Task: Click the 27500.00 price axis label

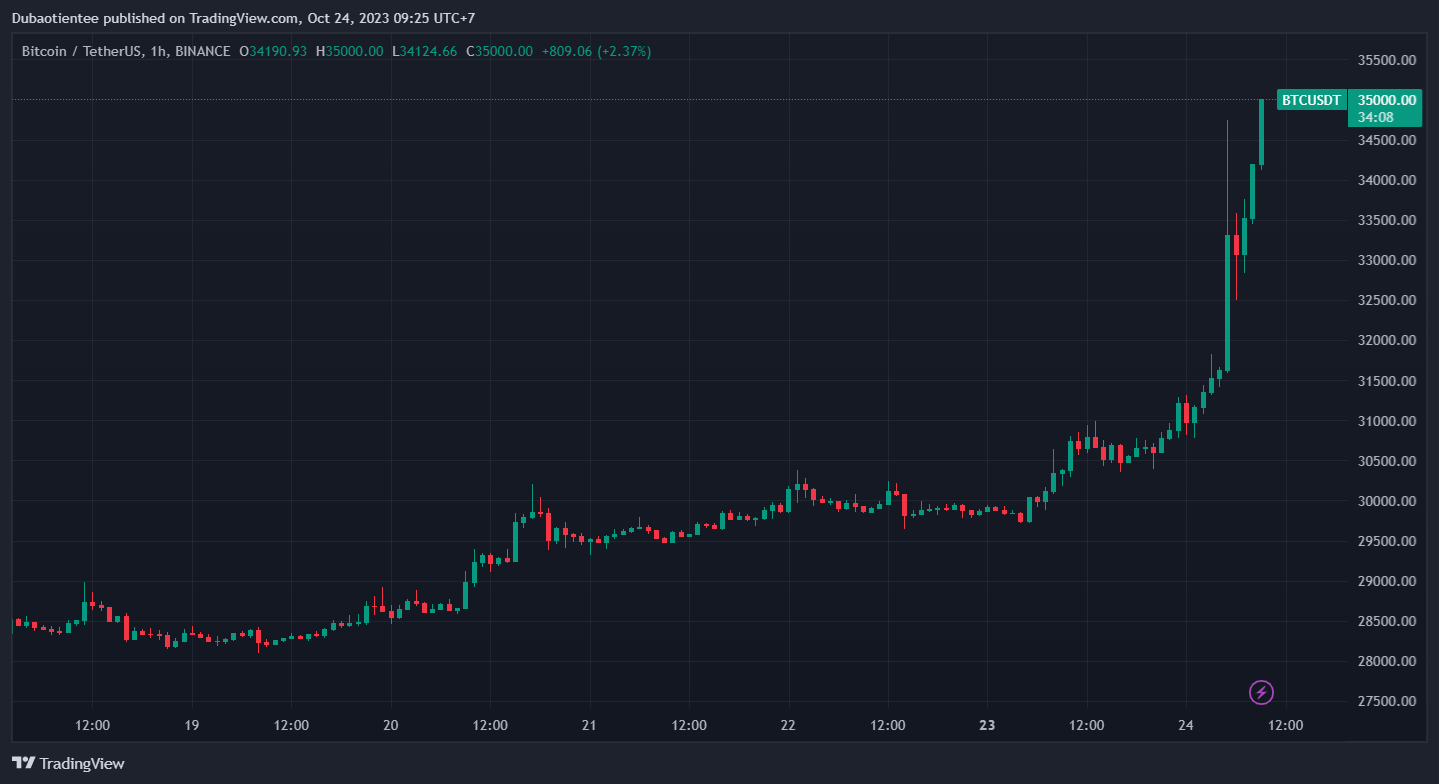Action: point(1387,701)
